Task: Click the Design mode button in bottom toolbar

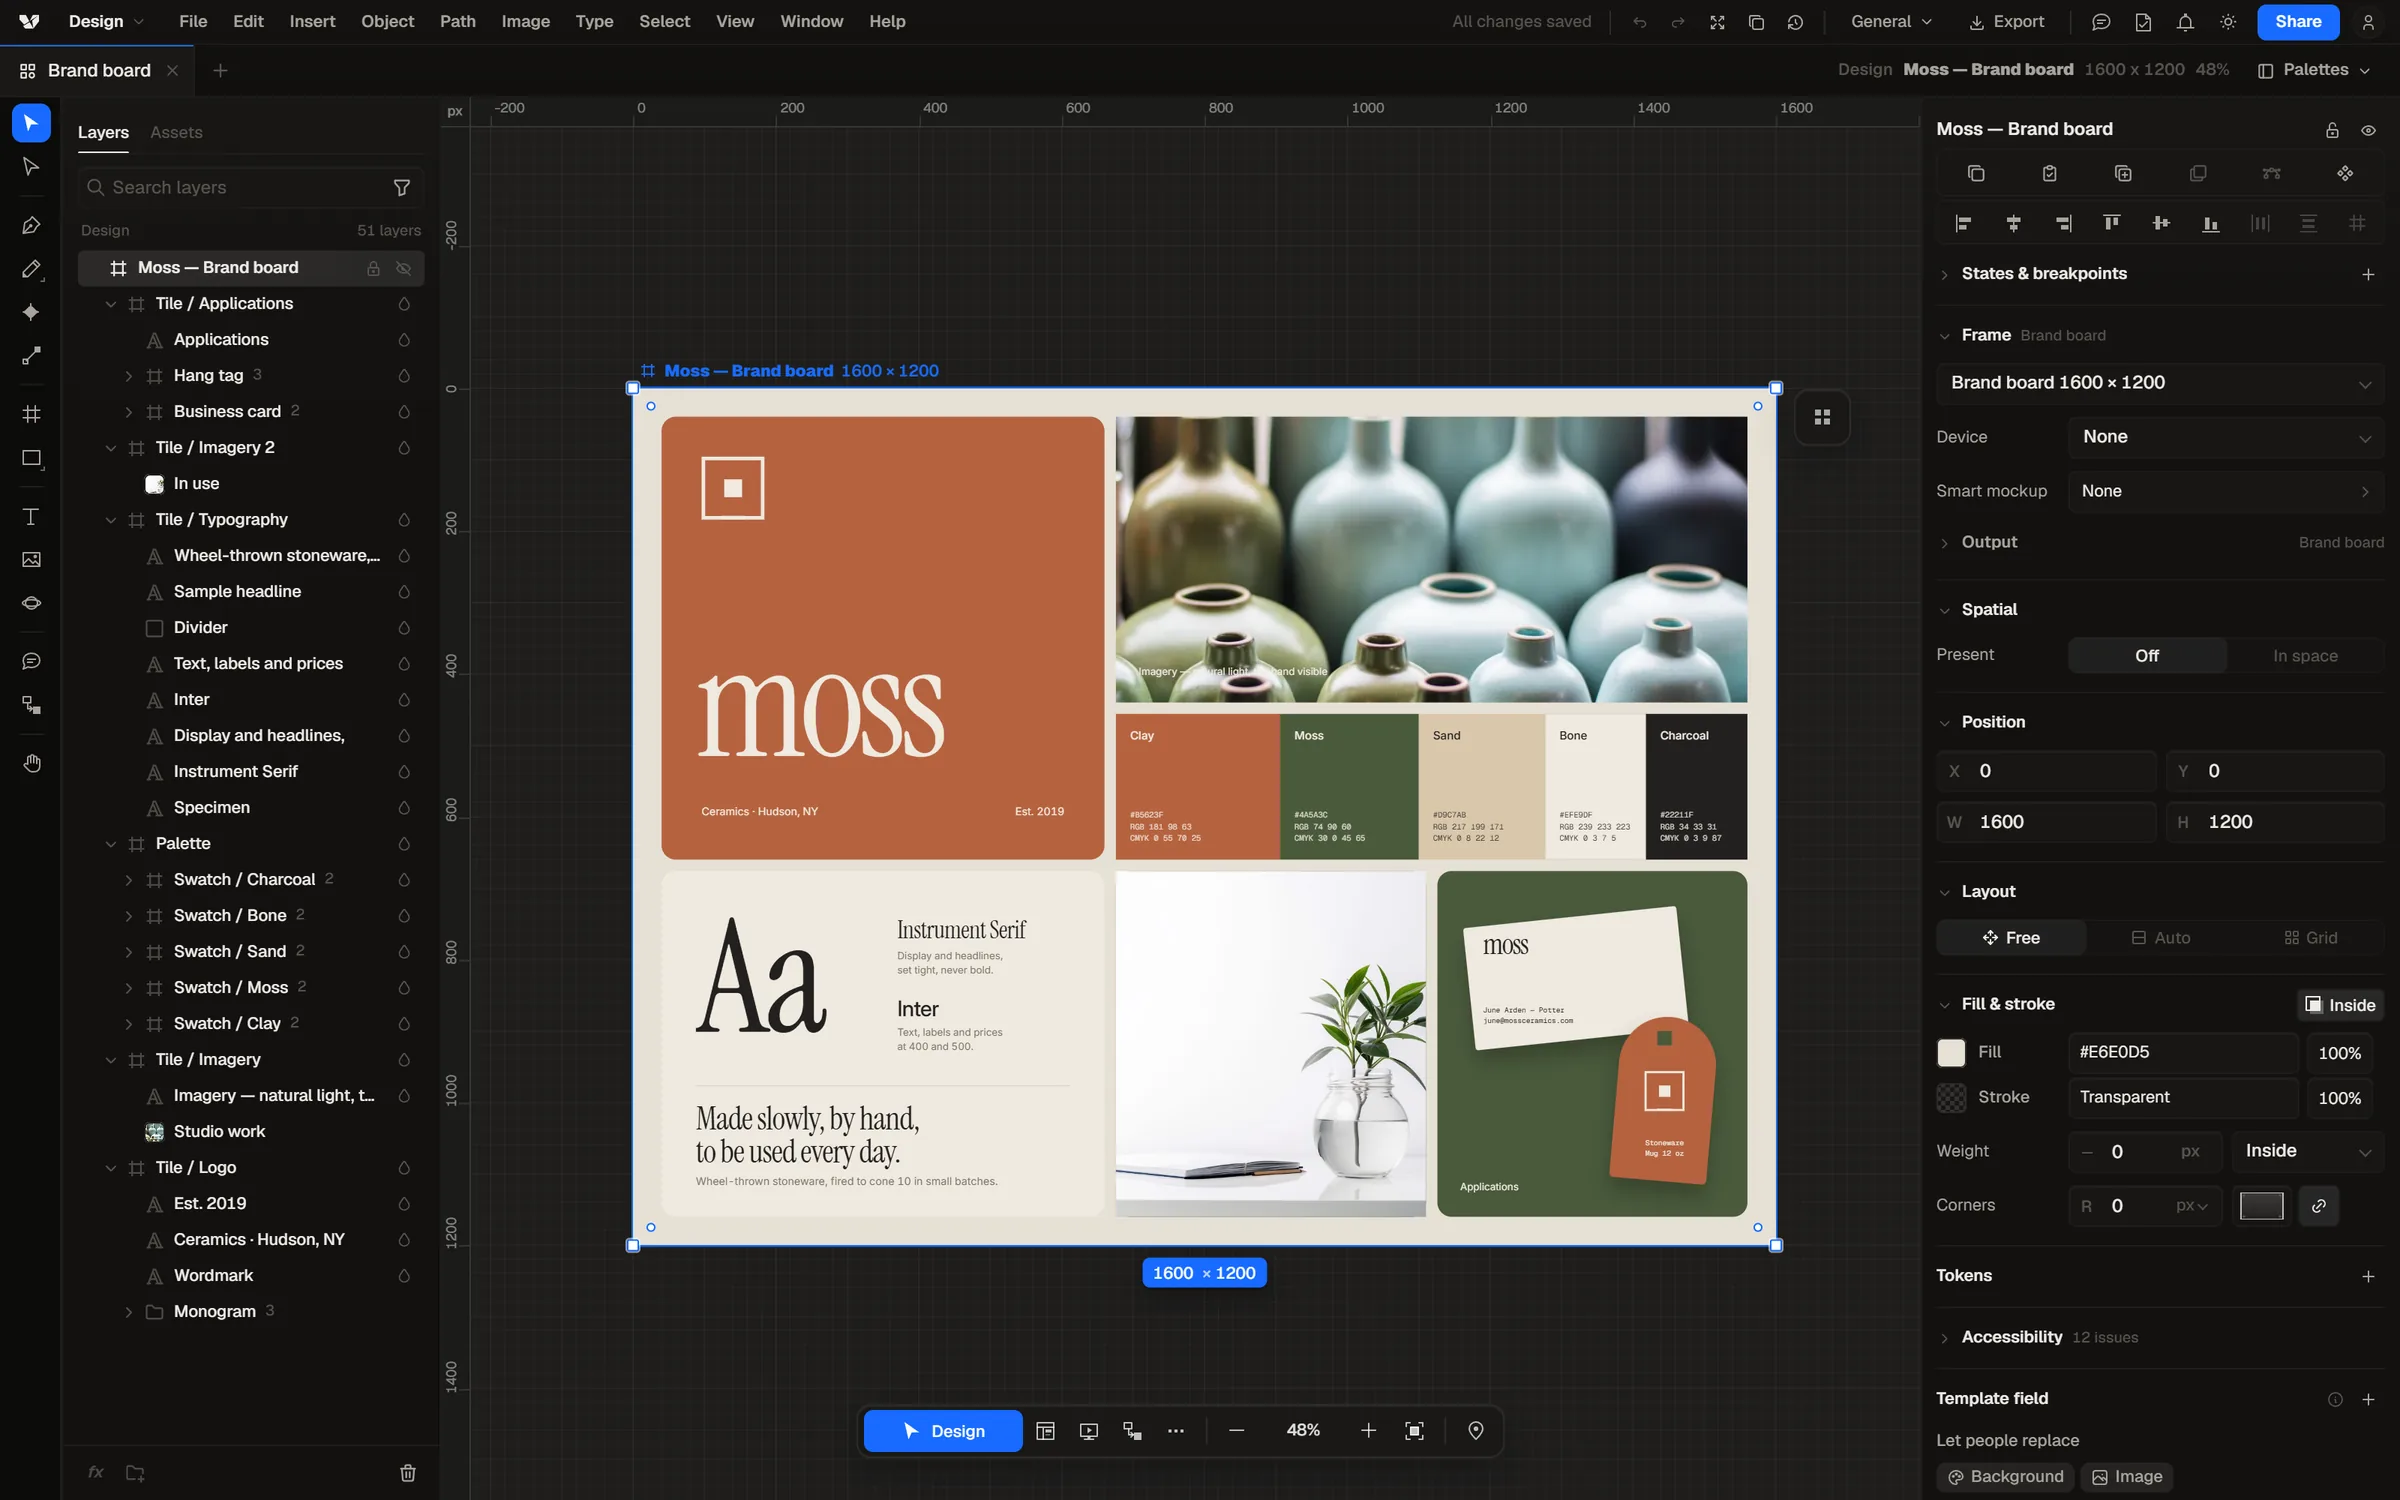Action: tap(943, 1431)
